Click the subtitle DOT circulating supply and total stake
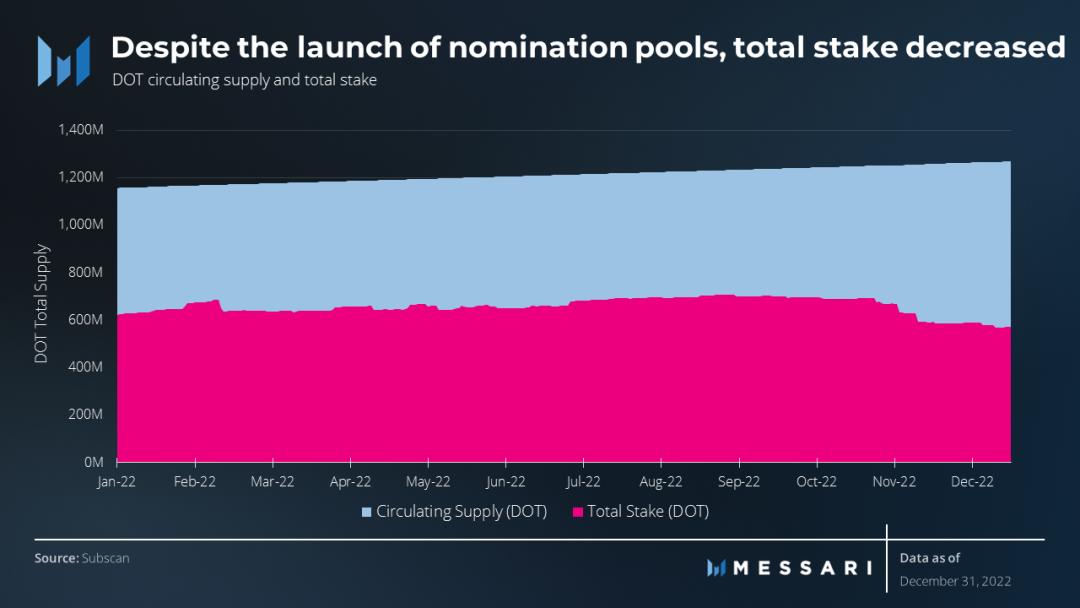This screenshot has height=608, width=1080. click(x=244, y=80)
